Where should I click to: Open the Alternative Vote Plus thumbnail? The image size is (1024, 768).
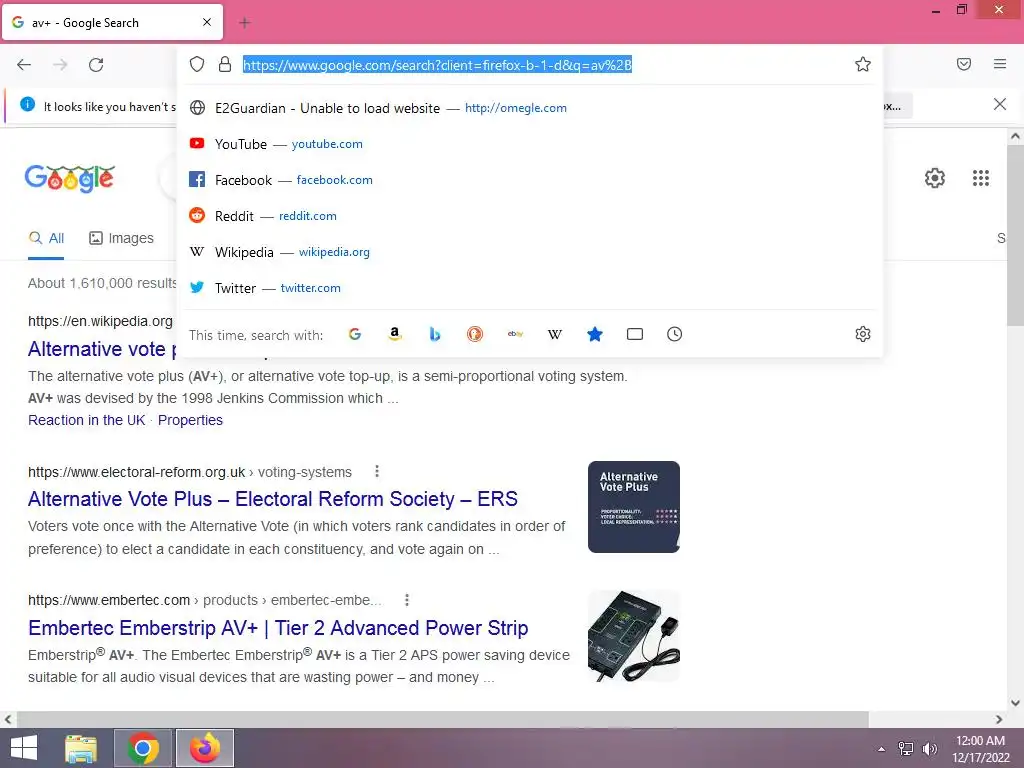pos(633,507)
